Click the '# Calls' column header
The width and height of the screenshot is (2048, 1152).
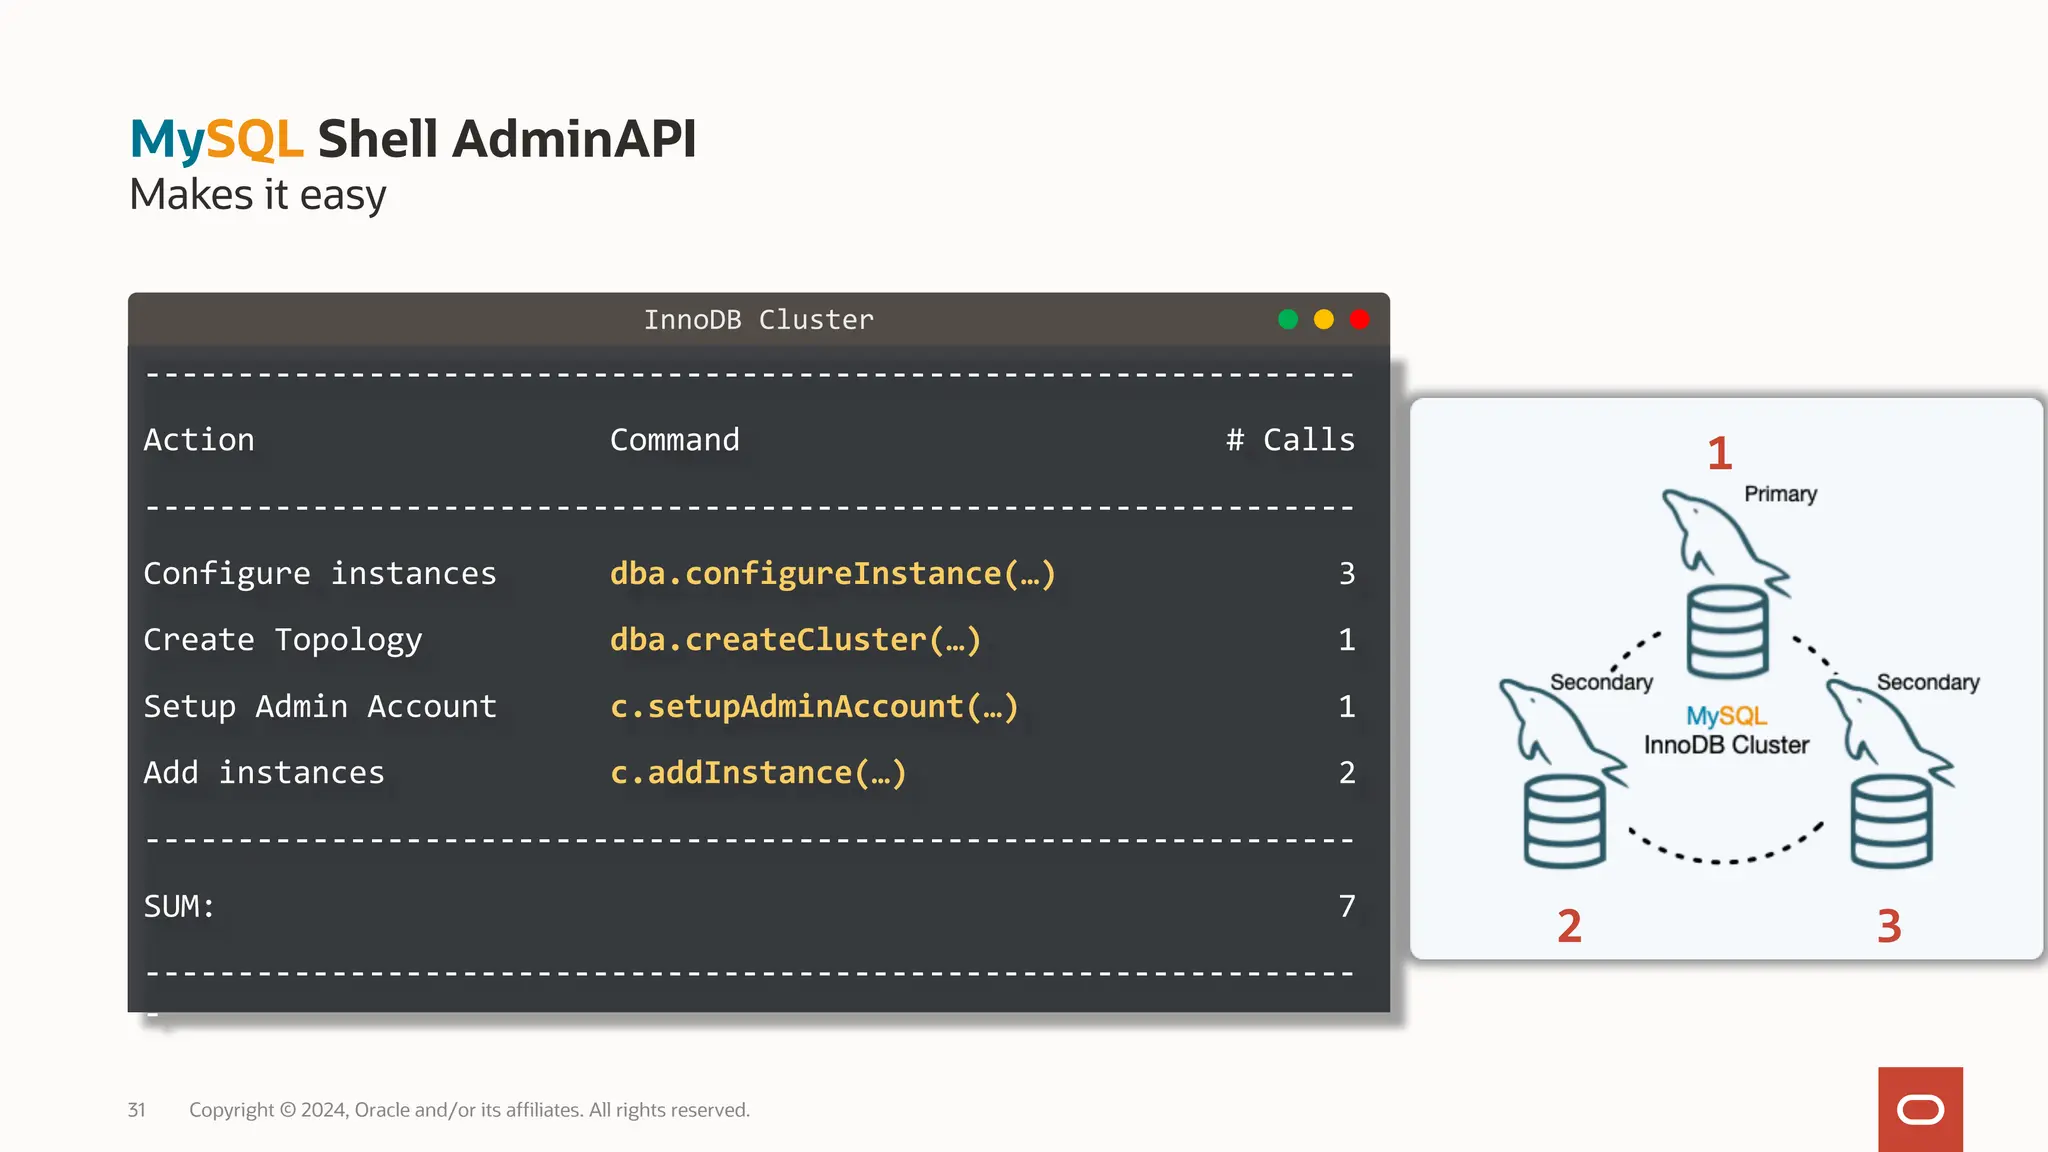(1290, 440)
